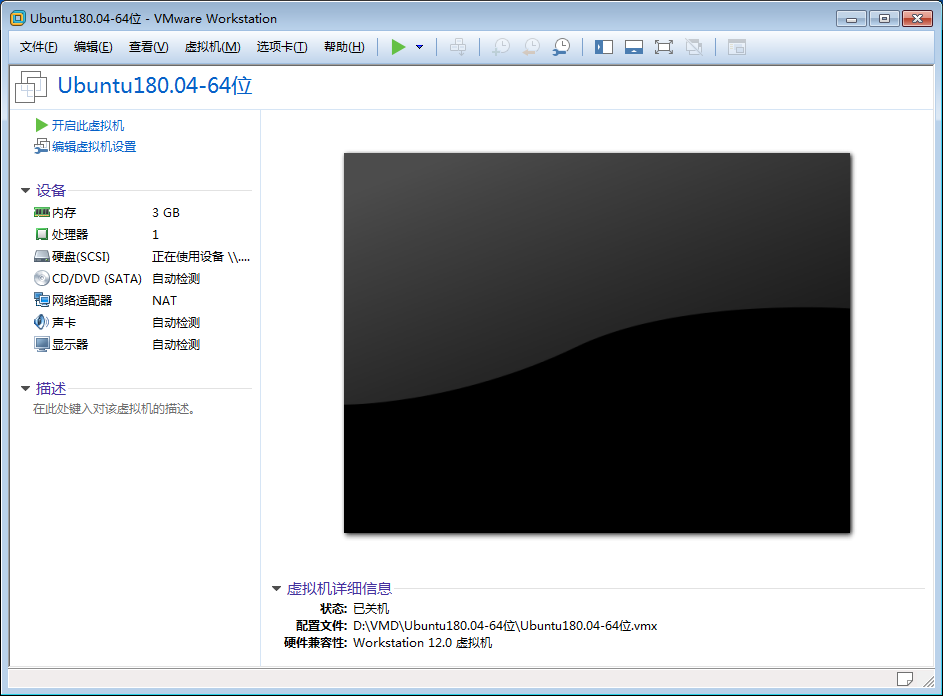Click the CD/DVD (SATA) disc icon
This screenshot has height=696, width=943.
pos(41,279)
